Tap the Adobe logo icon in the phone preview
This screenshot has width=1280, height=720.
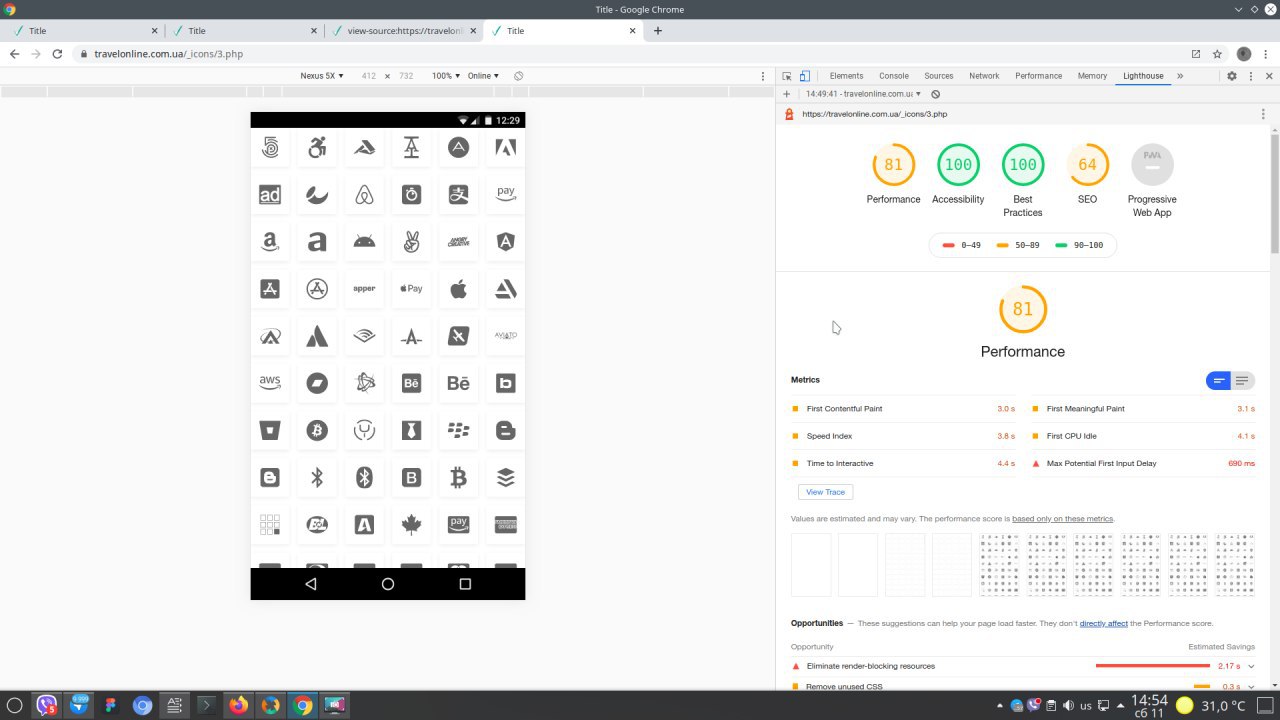point(506,148)
